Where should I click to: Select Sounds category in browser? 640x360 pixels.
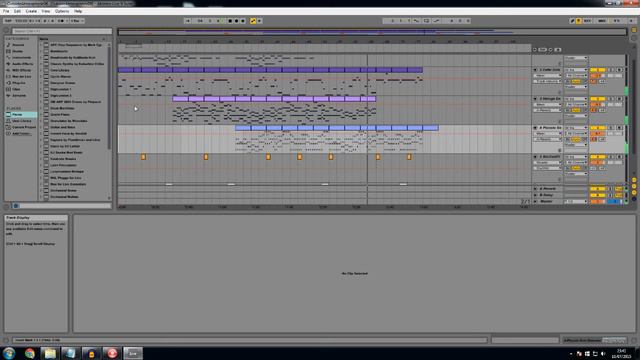tap(18, 45)
